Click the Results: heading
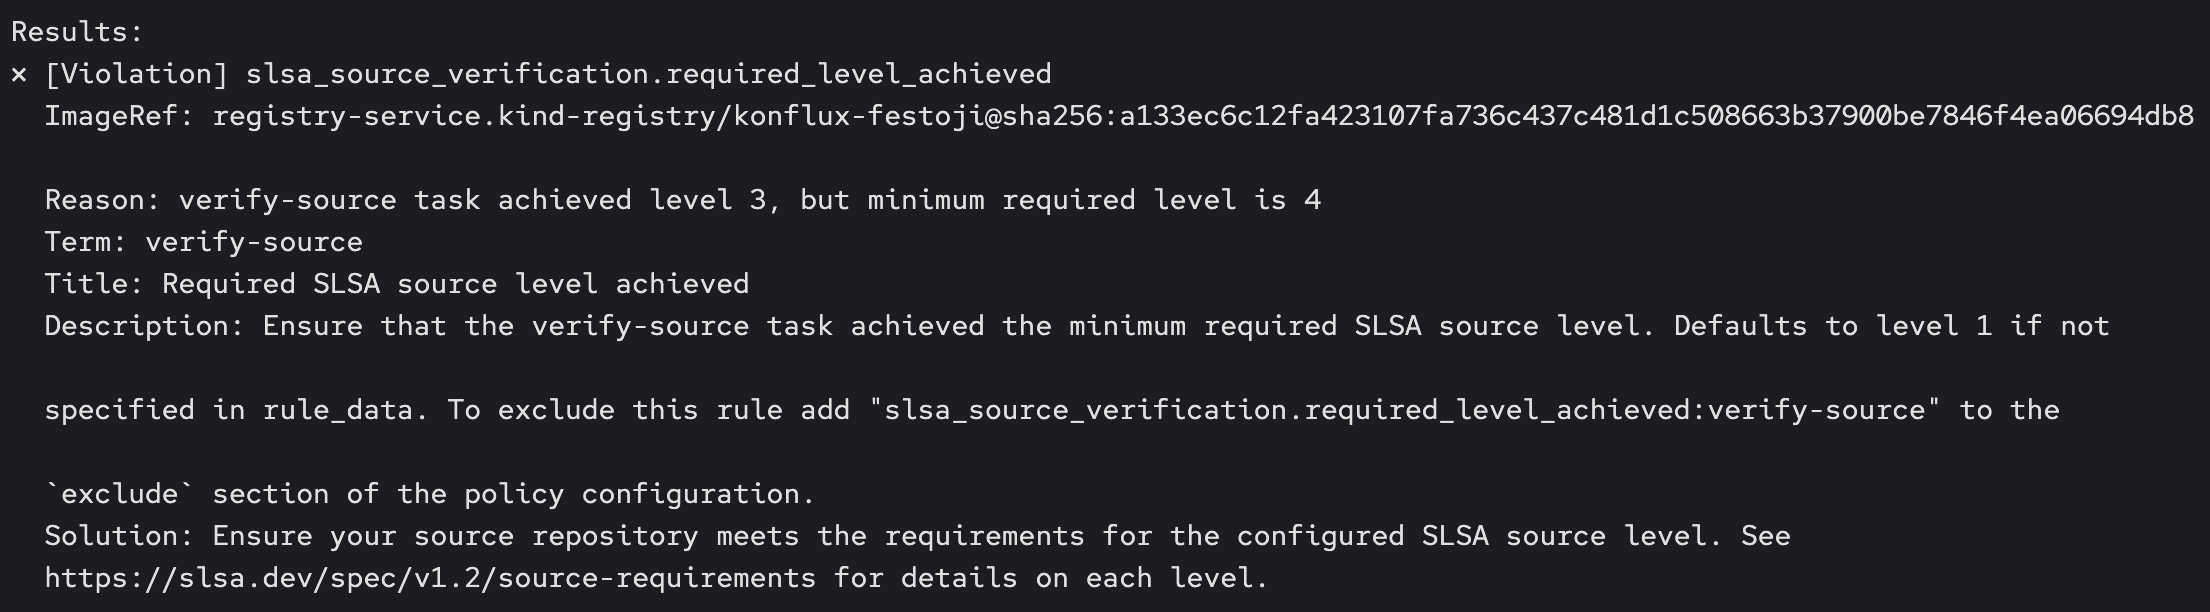Viewport: 2210px width, 612px height. (x=77, y=32)
